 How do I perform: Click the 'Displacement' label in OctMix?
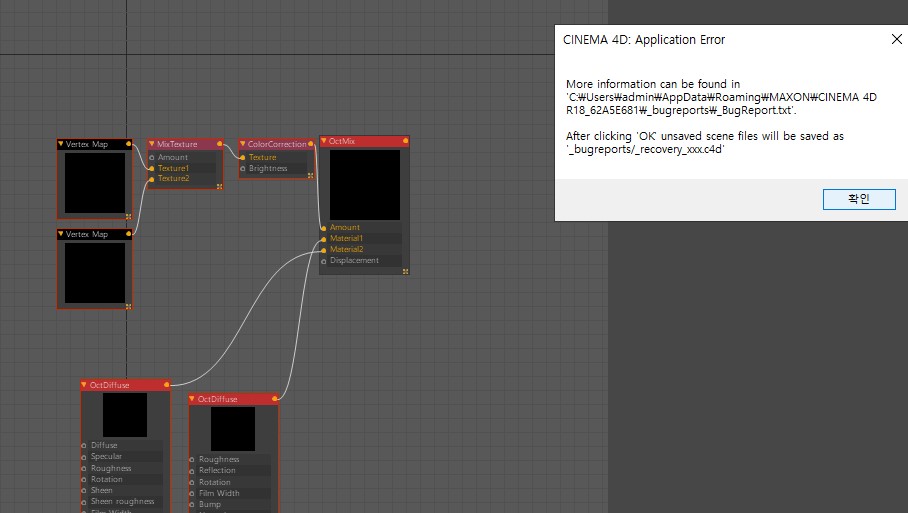coord(354,261)
